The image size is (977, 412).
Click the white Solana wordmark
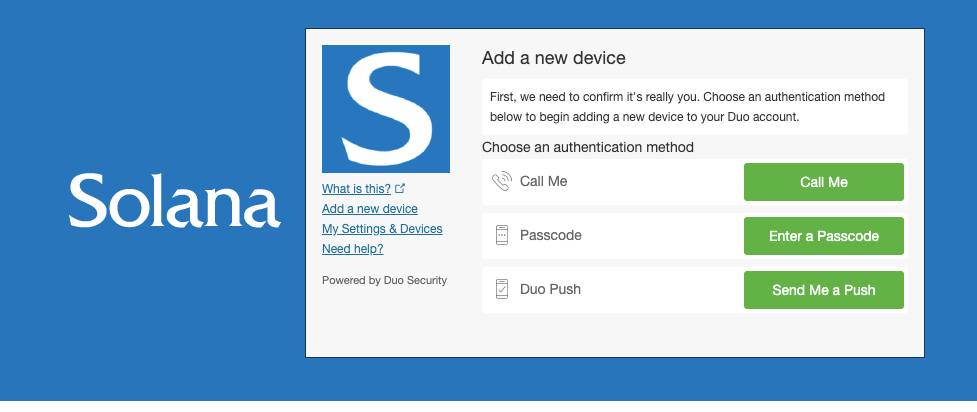click(x=174, y=199)
